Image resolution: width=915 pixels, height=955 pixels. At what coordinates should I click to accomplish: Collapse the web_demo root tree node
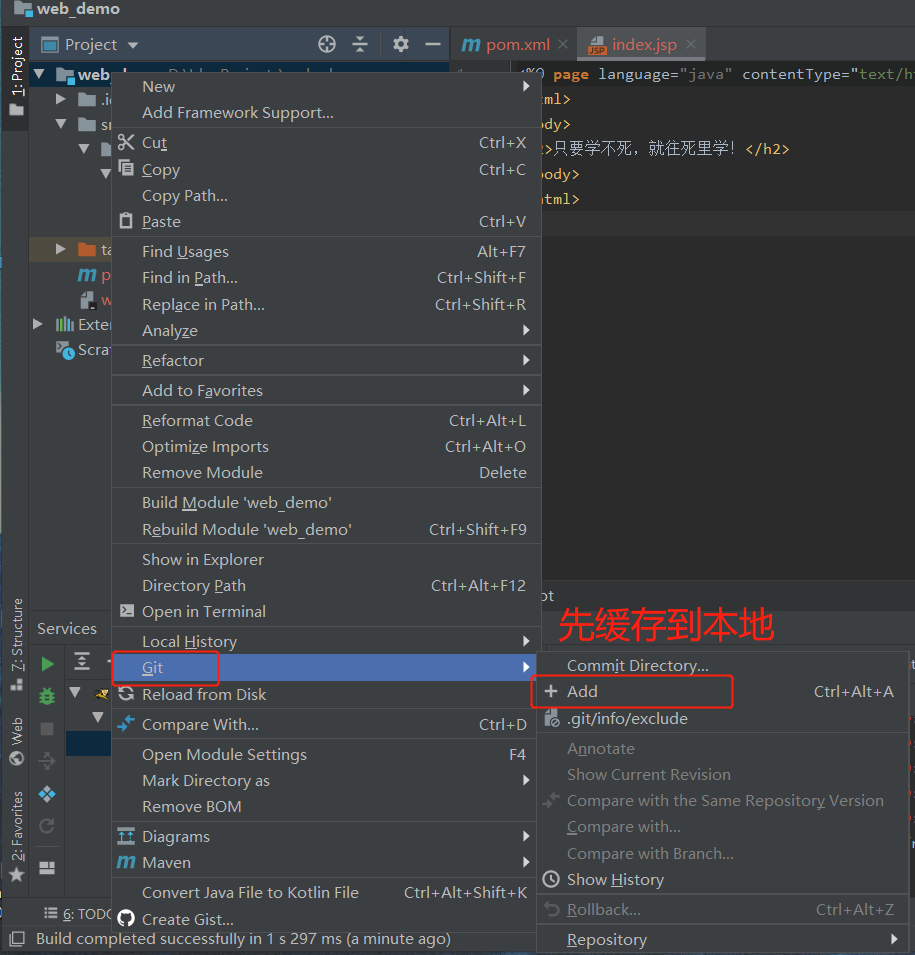click(x=40, y=74)
